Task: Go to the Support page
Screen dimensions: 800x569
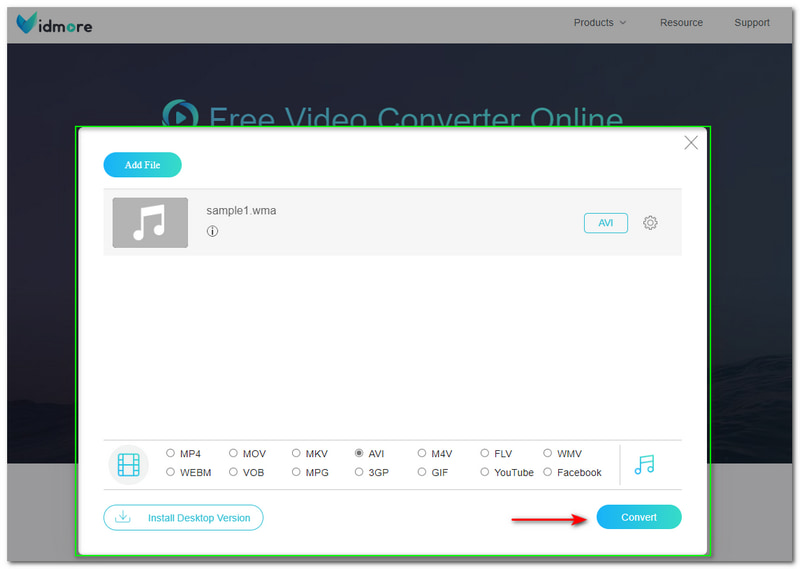Action: (752, 22)
